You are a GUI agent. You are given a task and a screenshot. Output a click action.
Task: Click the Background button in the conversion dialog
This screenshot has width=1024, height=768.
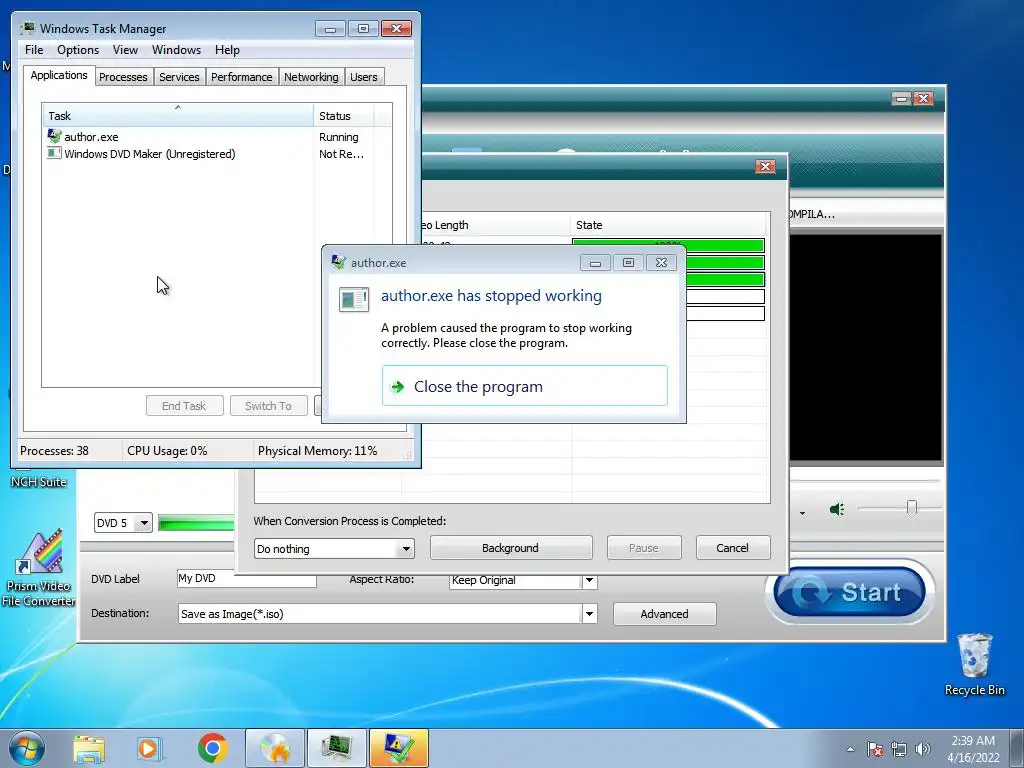tap(511, 548)
